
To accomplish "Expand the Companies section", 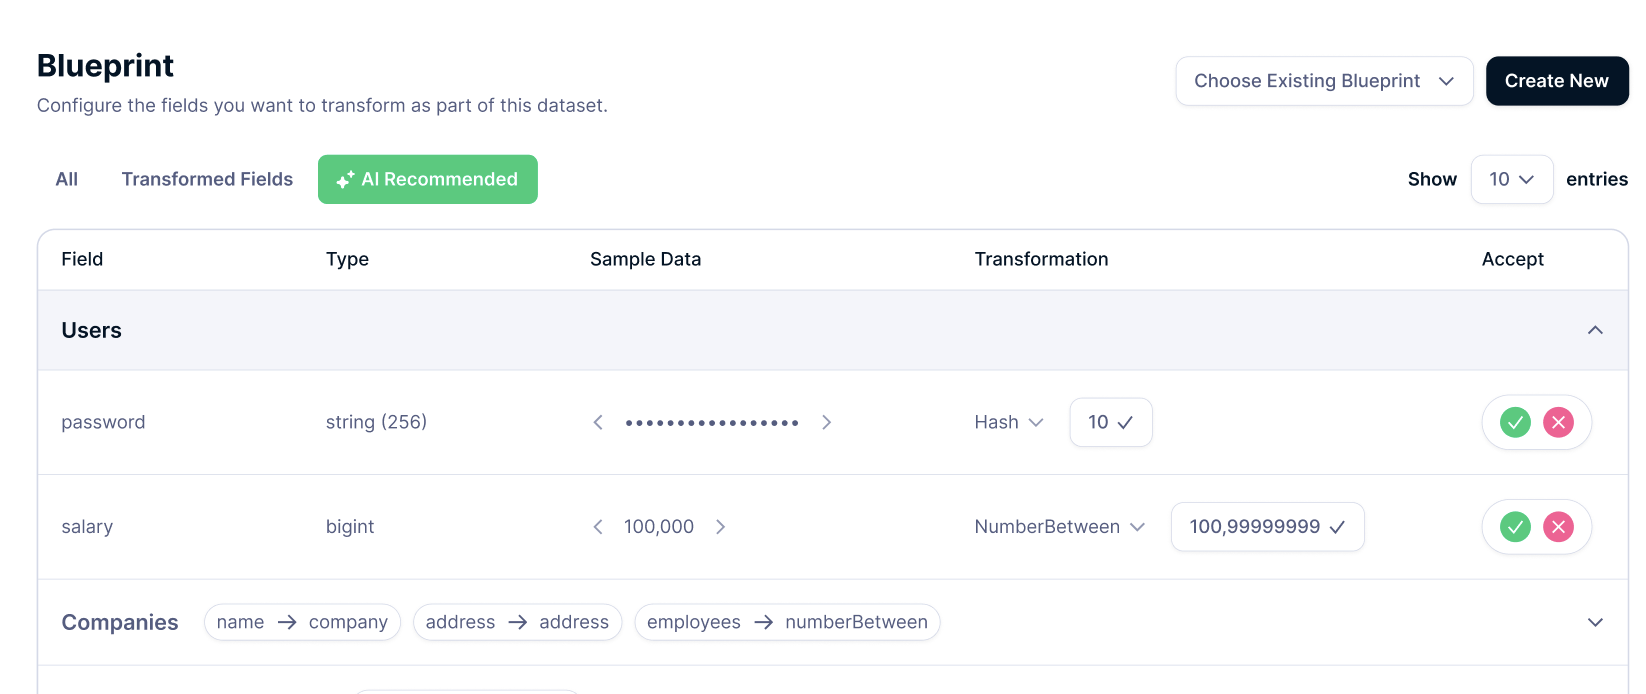I will [1595, 622].
